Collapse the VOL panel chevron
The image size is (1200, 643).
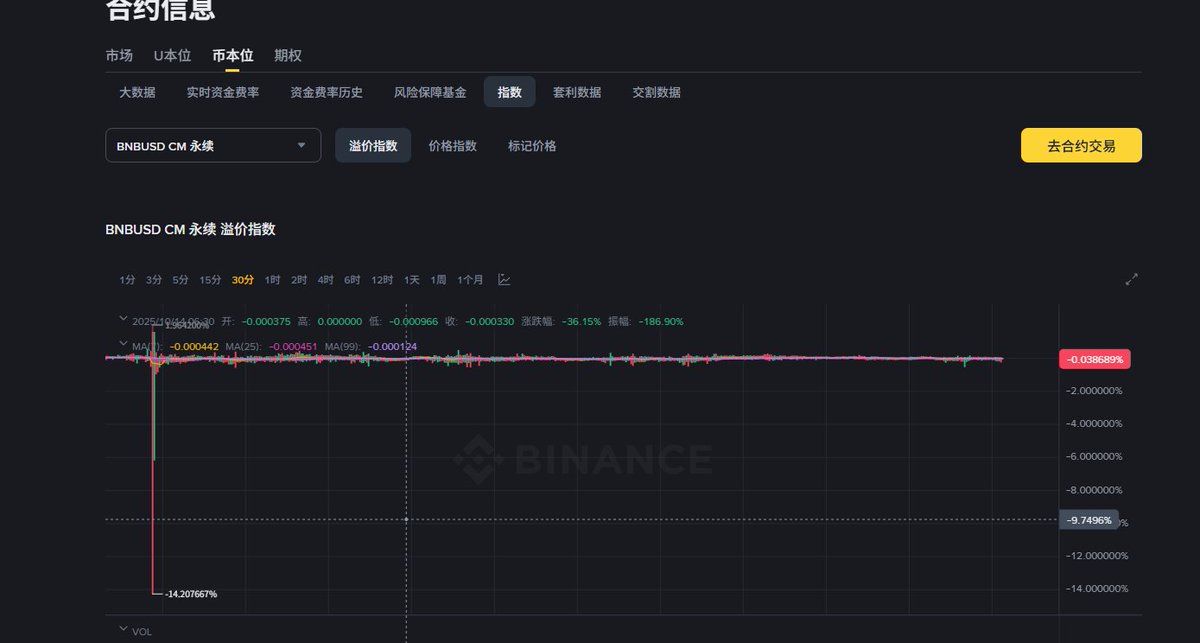click(123, 629)
